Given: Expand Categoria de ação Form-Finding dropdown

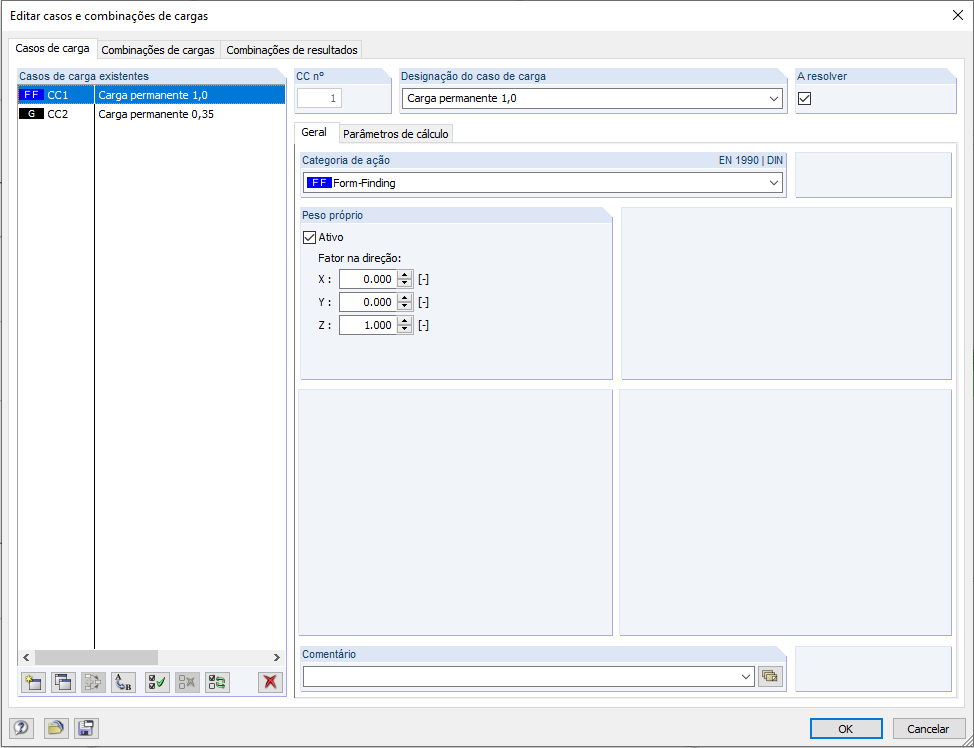Looking at the screenshot, I should pos(774,183).
